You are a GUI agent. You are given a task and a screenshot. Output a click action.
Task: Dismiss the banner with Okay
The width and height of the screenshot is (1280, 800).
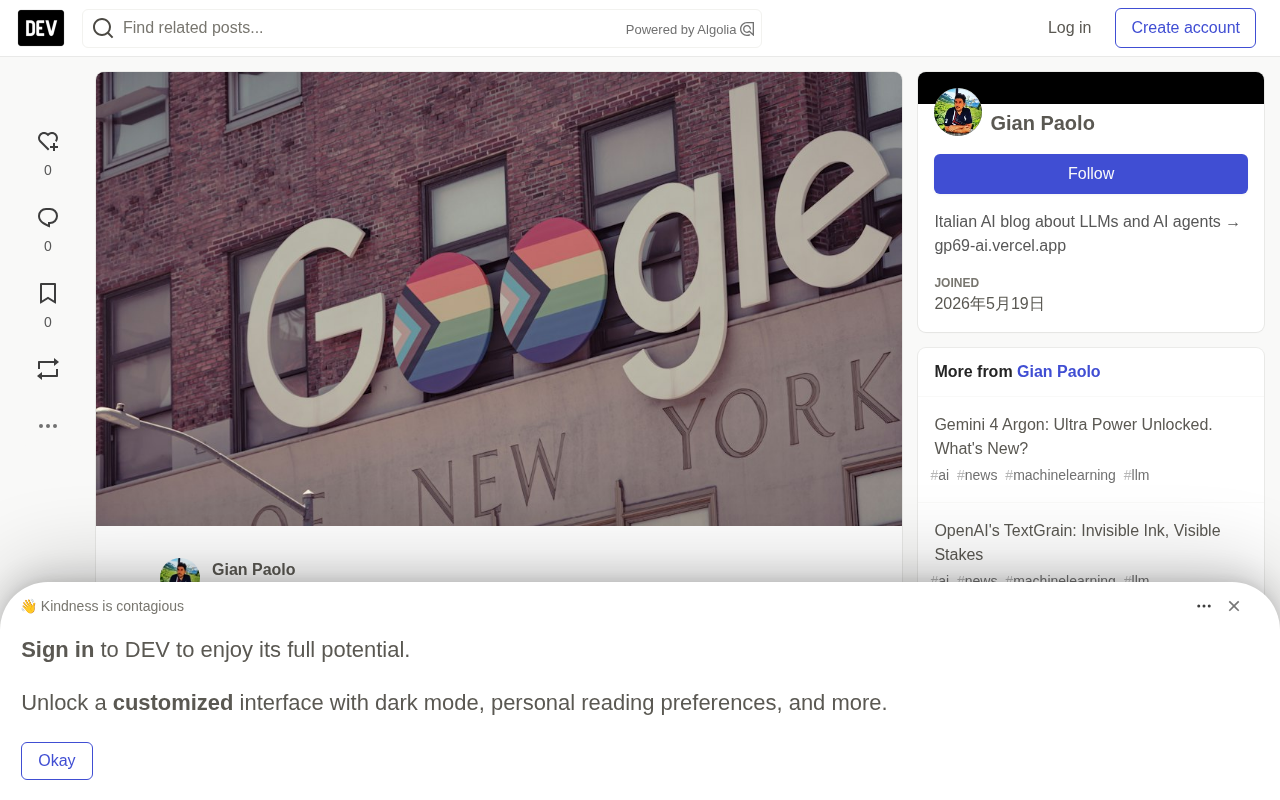57,761
